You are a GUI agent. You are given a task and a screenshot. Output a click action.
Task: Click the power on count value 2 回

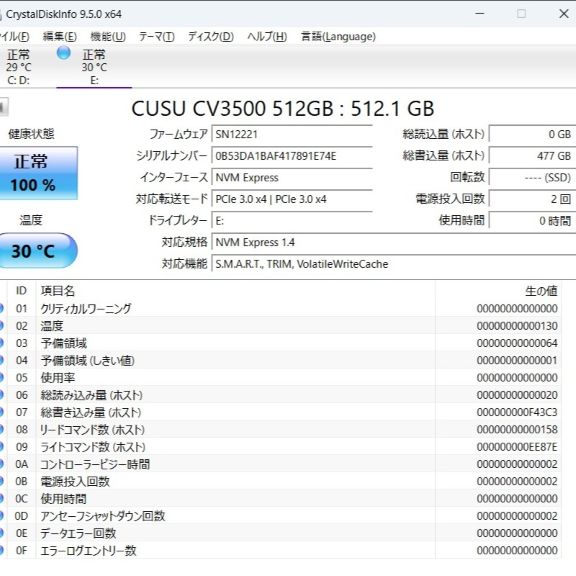(532, 199)
